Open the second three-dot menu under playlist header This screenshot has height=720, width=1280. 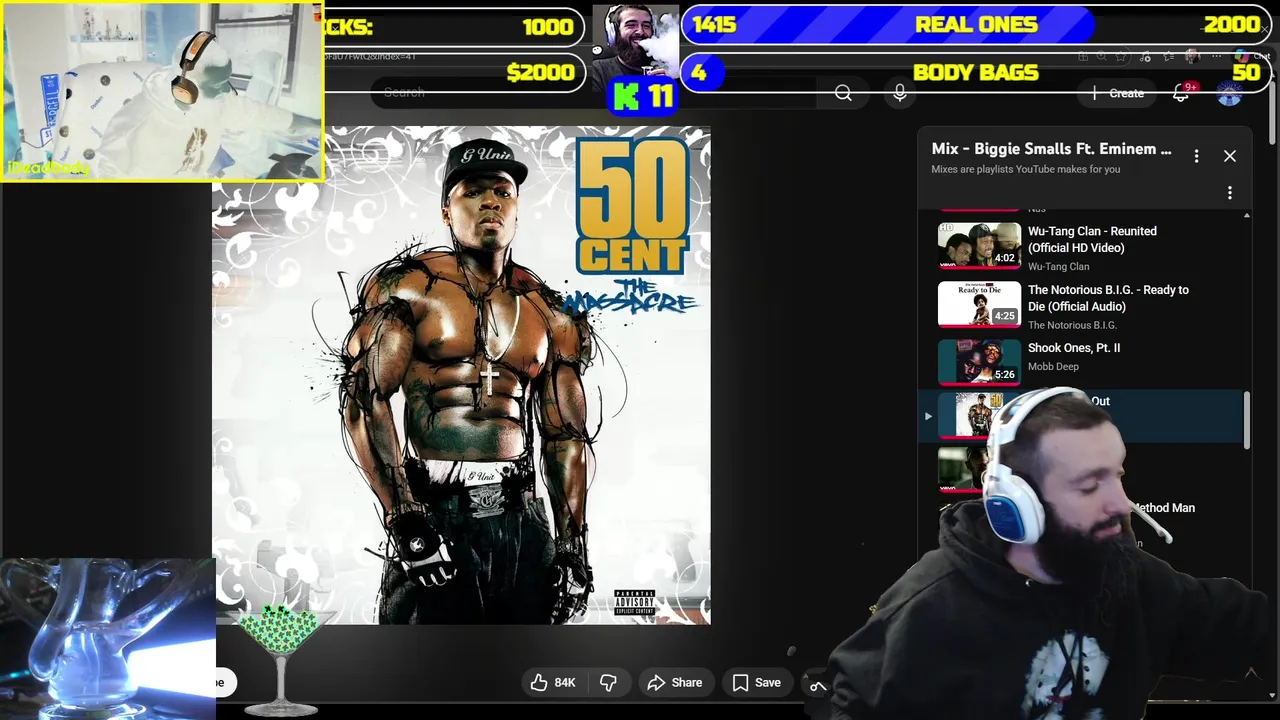pos(1230,192)
